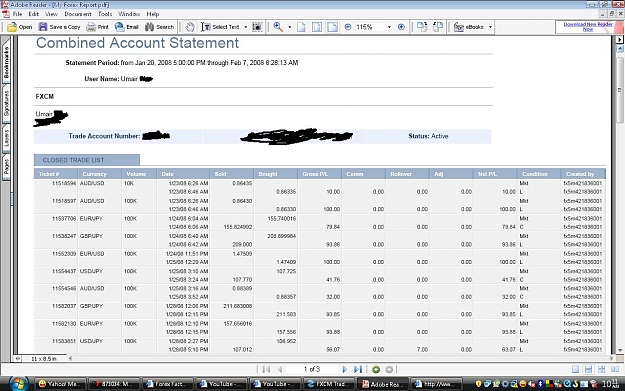Expand the Select Text tool dropdown arrow
625x391 pixels.
[246, 27]
